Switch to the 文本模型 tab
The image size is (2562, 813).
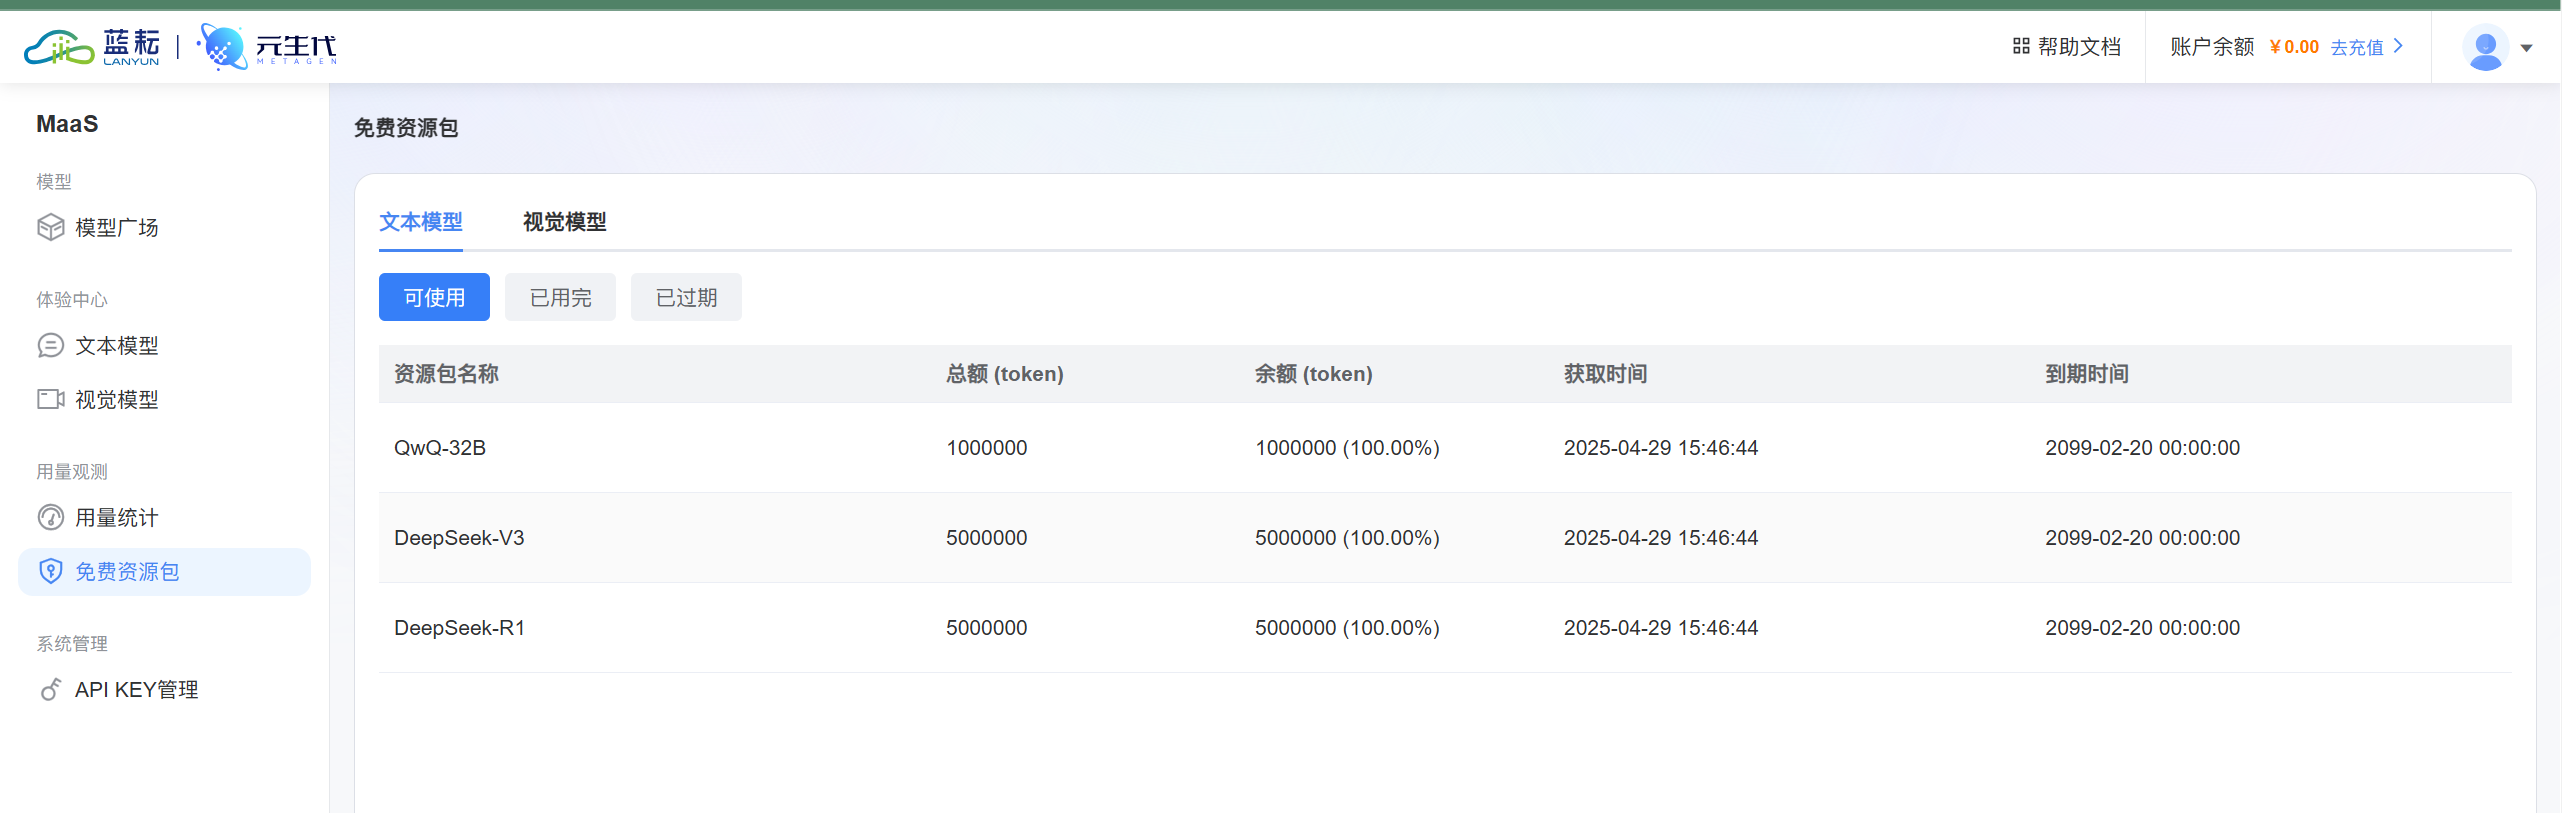point(420,222)
